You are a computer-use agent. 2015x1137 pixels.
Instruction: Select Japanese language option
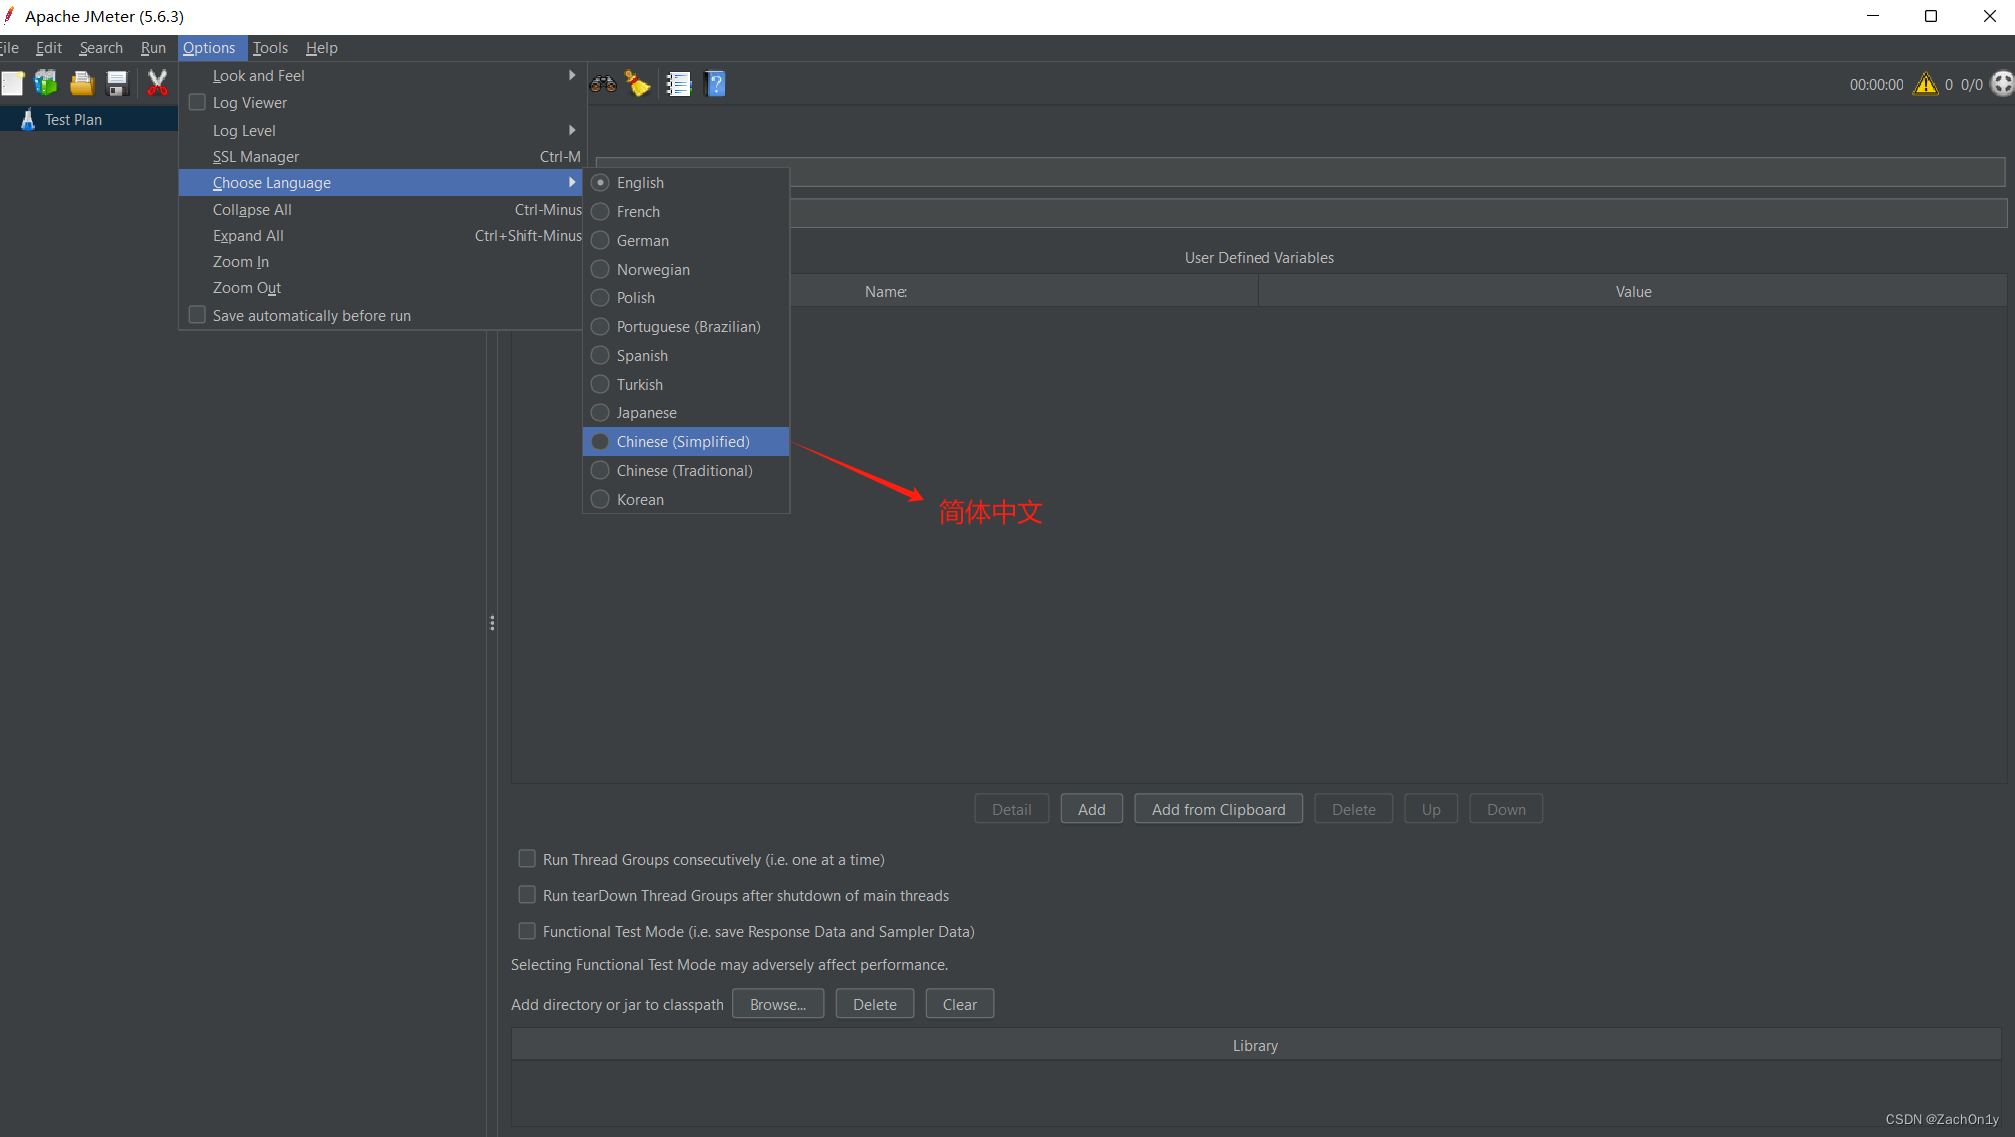tap(686, 412)
